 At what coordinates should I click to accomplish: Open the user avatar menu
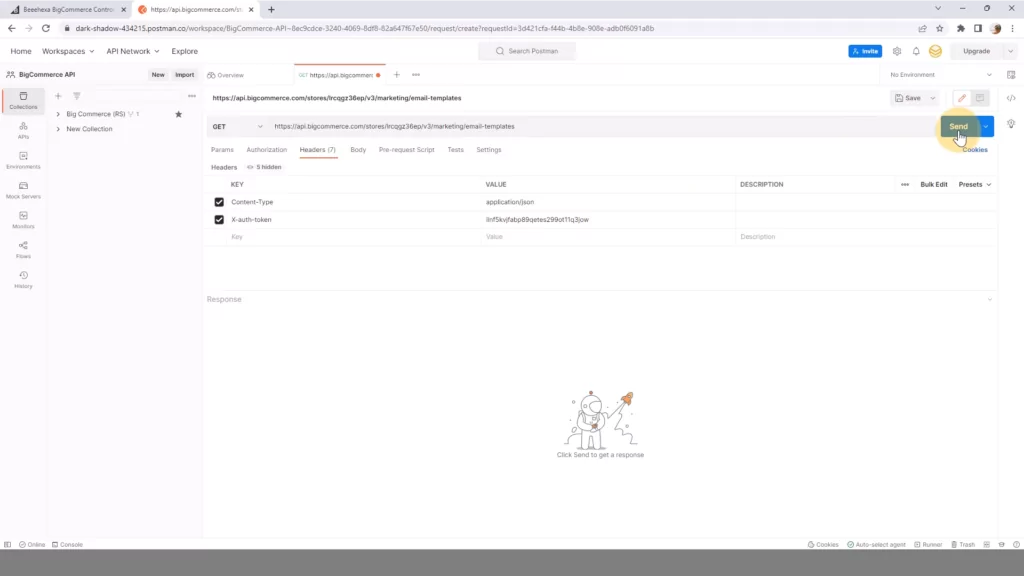click(x=936, y=51)
